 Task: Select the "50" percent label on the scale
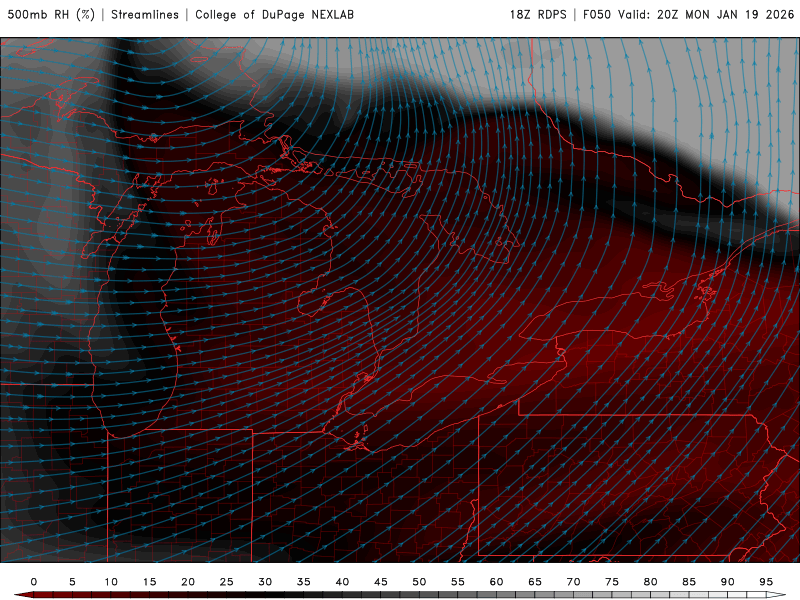pyautogui.click(x=419, y=582)
